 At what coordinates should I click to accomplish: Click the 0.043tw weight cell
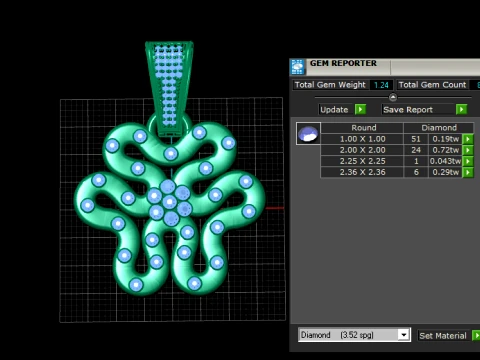(x=446, y=161)
